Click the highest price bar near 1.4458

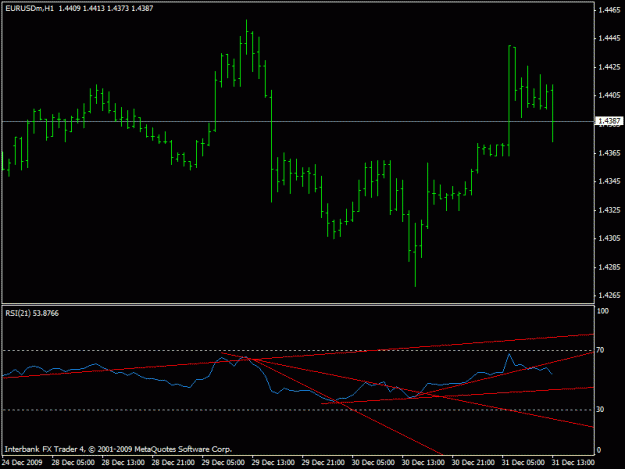point(246,37)
